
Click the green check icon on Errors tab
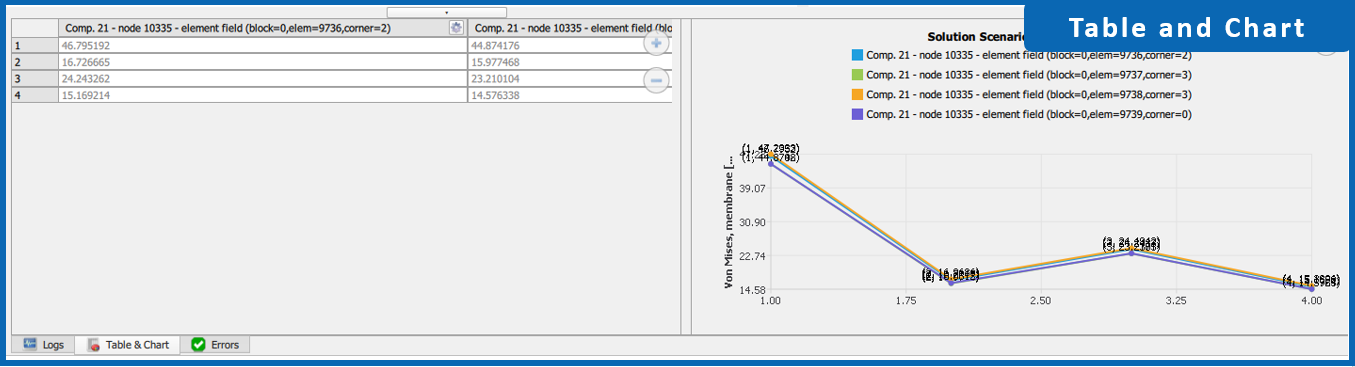(198, 345)
